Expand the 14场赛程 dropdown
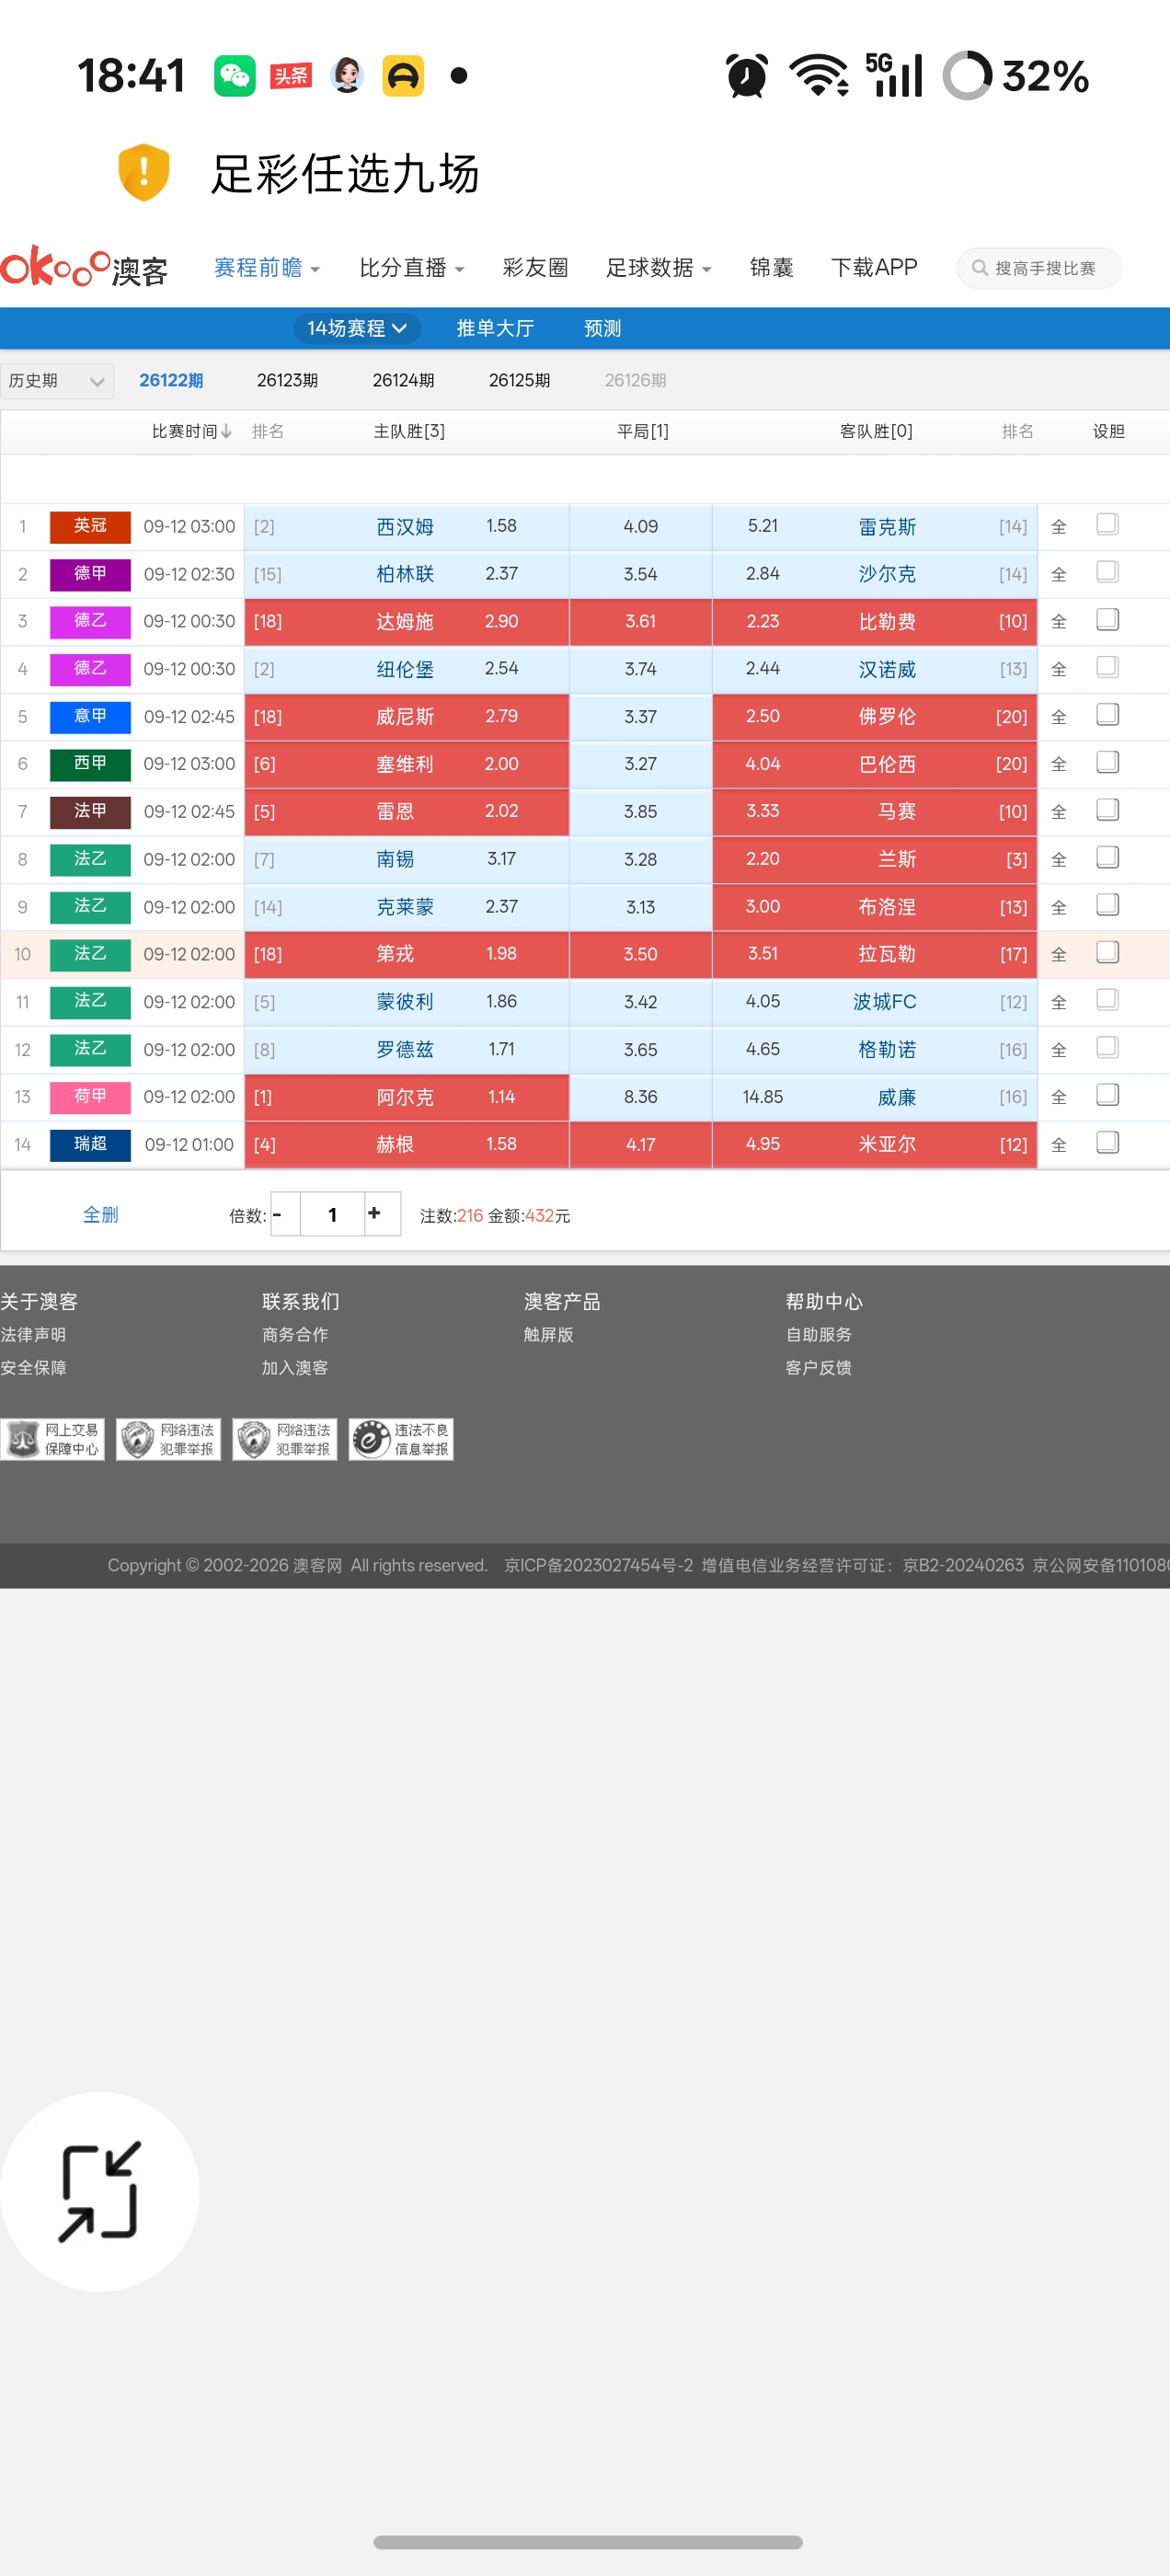 pos(357,328)
